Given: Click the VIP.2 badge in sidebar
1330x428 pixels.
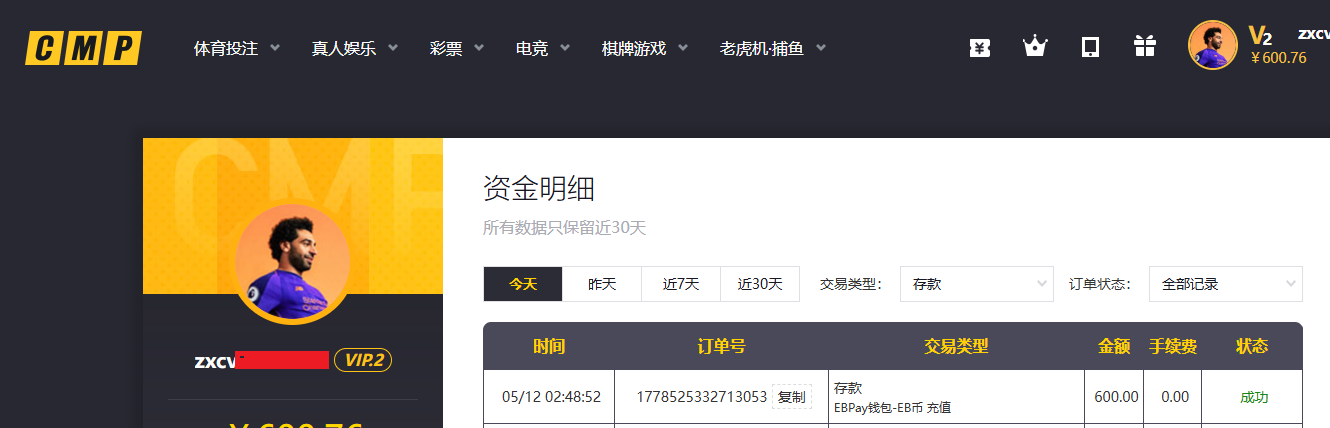Looking at the screenshot, I should coord(363,360).
